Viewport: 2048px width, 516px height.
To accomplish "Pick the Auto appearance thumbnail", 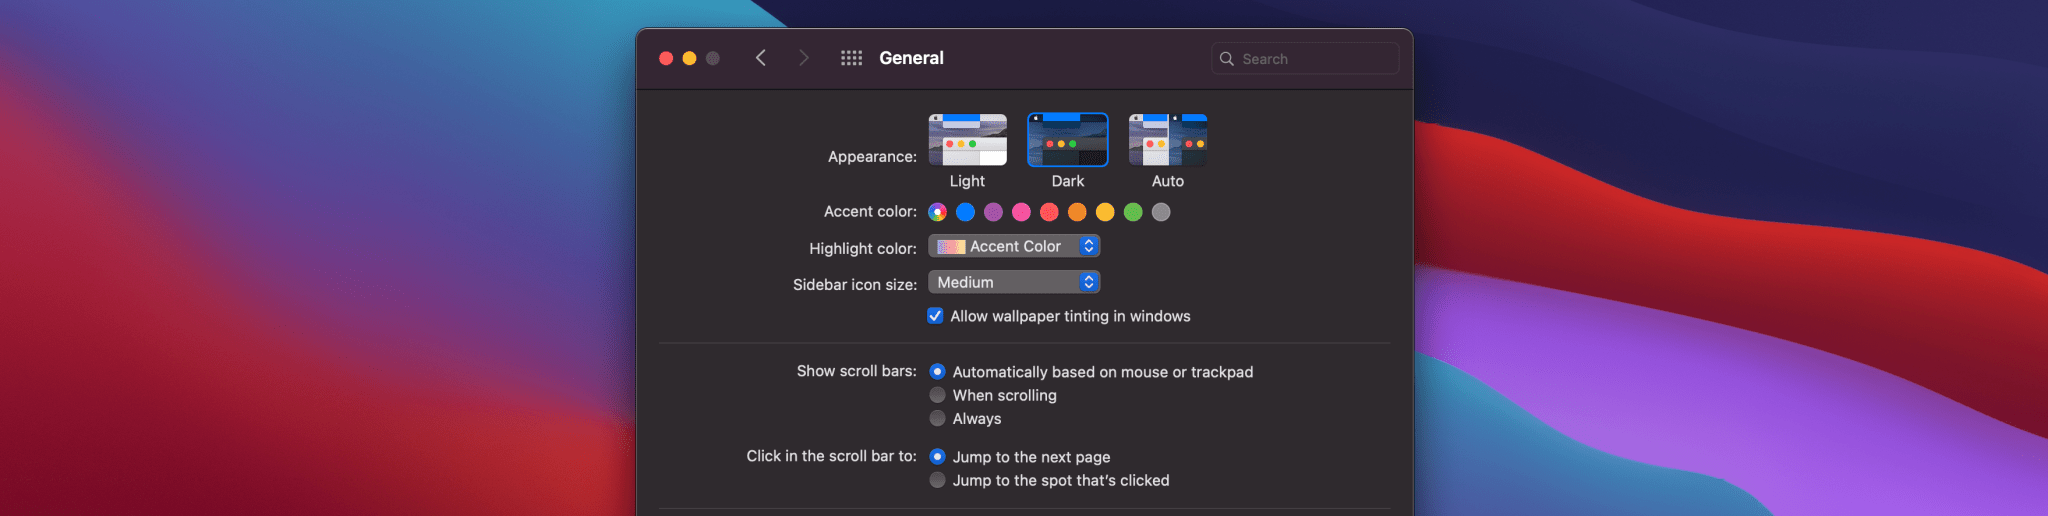I will click(1167, 140).
